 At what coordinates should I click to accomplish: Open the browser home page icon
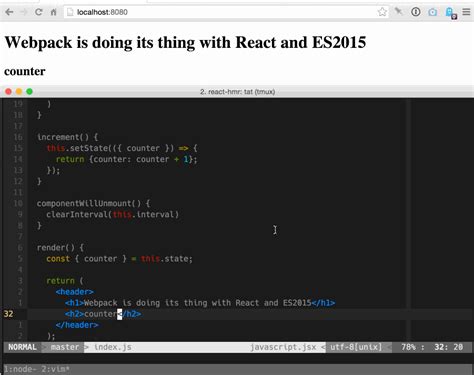pos(53,12)
